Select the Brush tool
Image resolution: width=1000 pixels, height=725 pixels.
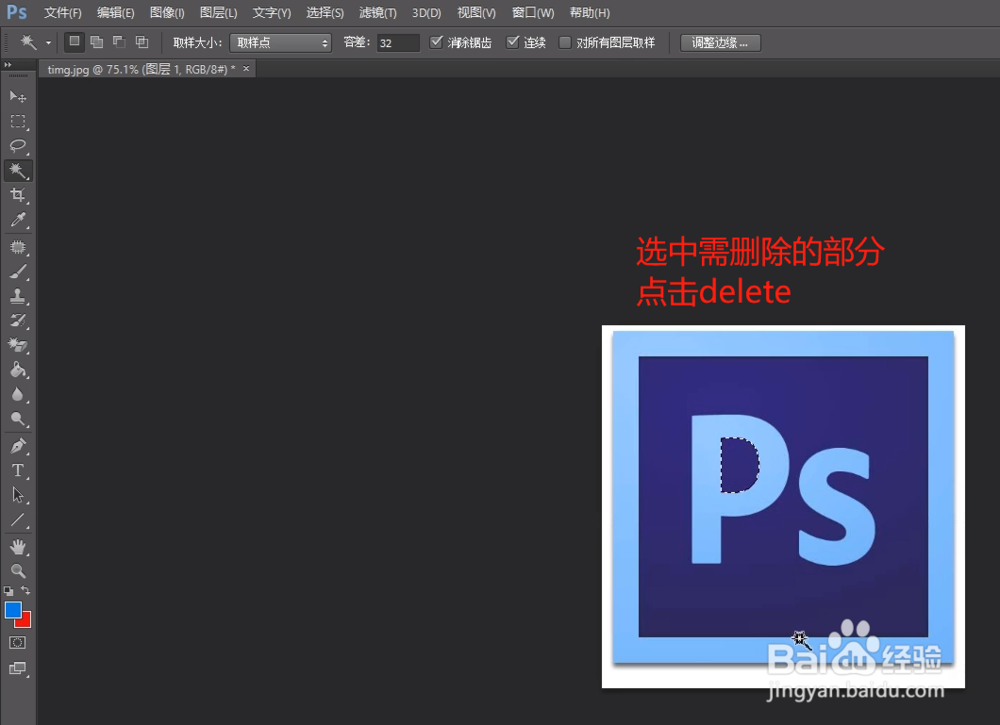click(17, 272)
